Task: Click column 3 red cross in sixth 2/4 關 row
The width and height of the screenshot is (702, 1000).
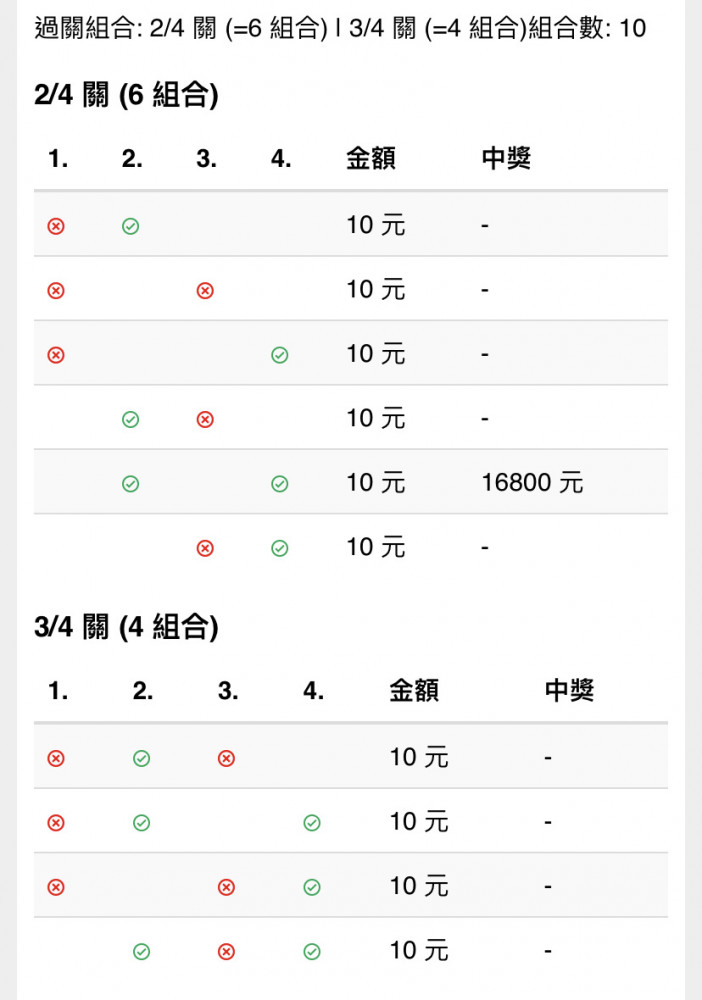Action: pos(205,548)
